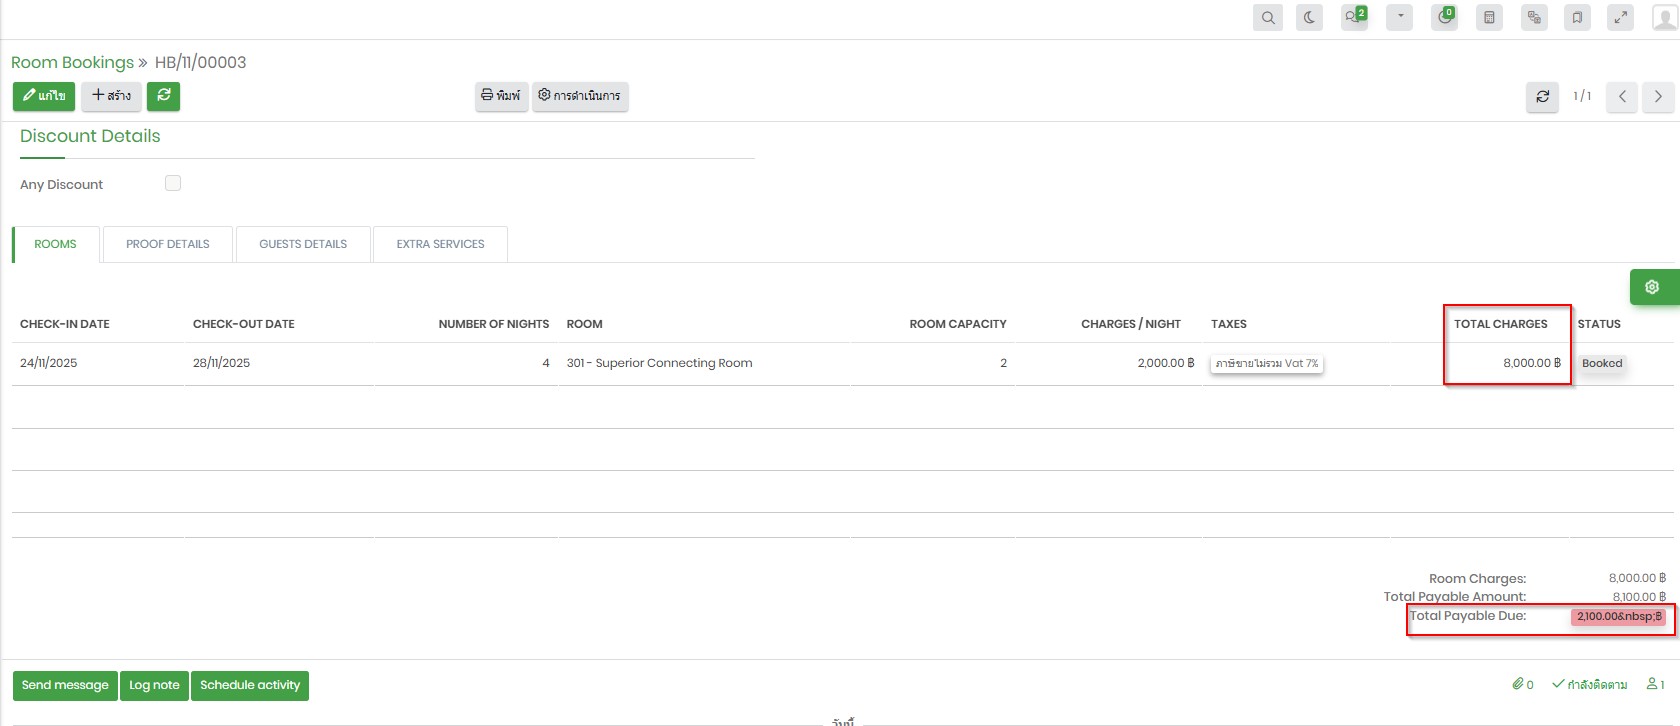Open the Extra Services tab
Image resolution: width=1680 pixels, height=726 pixels.
click(x=440, y=244)
